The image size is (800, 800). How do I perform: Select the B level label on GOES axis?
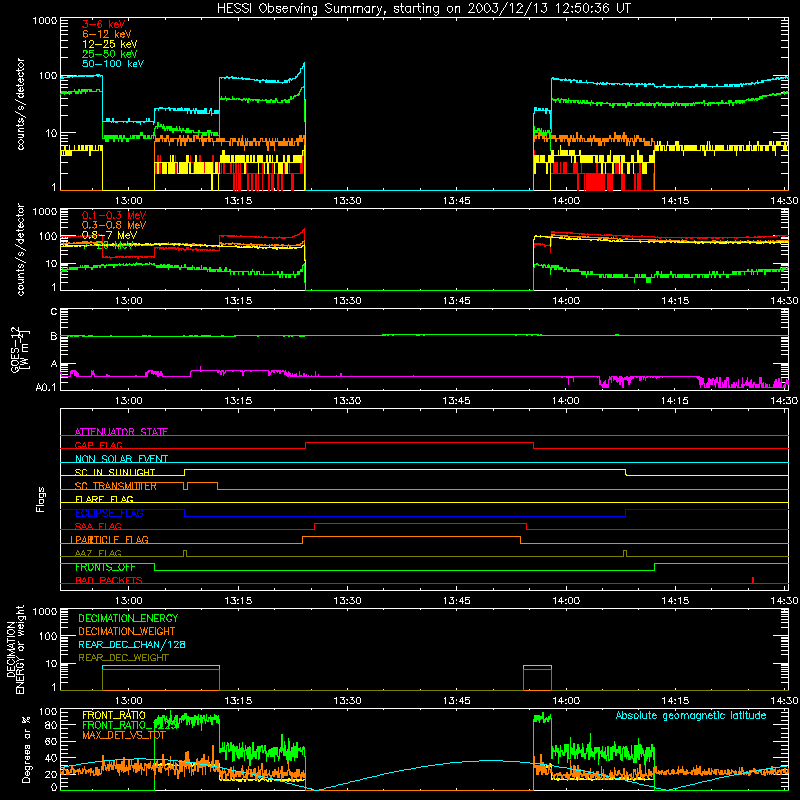(x=54, y=336)
